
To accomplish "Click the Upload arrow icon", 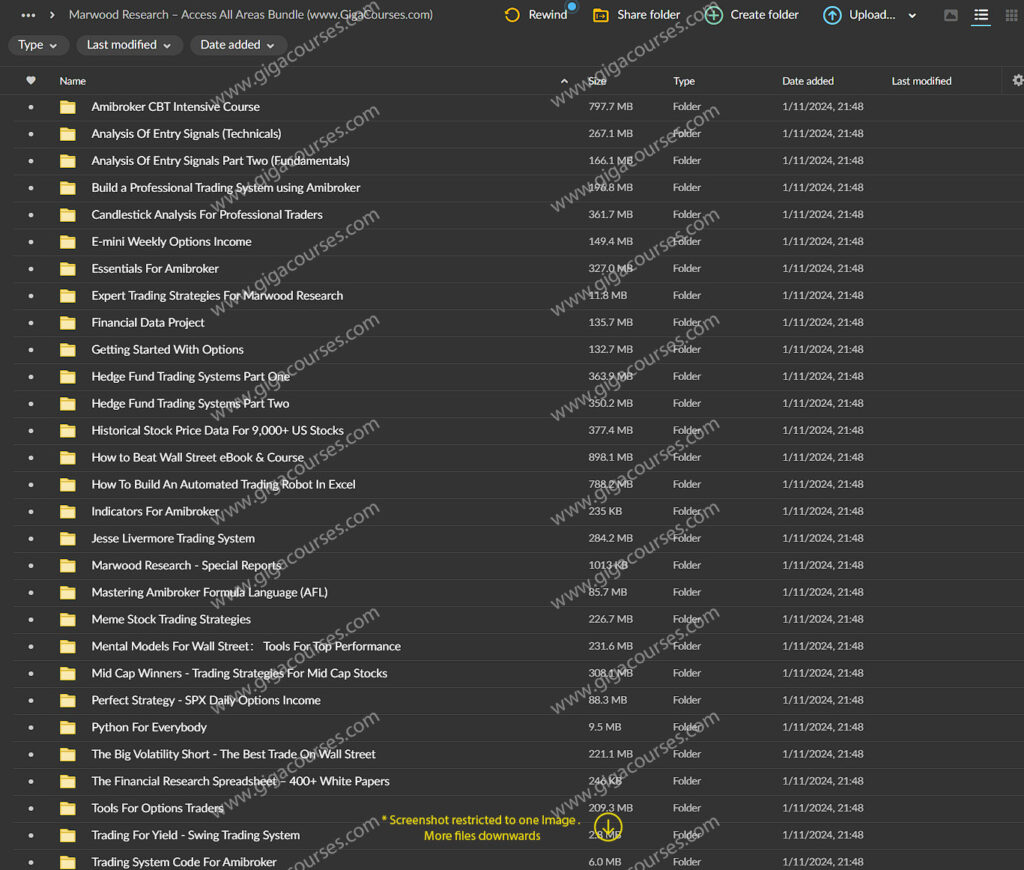I will coord(832,15).
